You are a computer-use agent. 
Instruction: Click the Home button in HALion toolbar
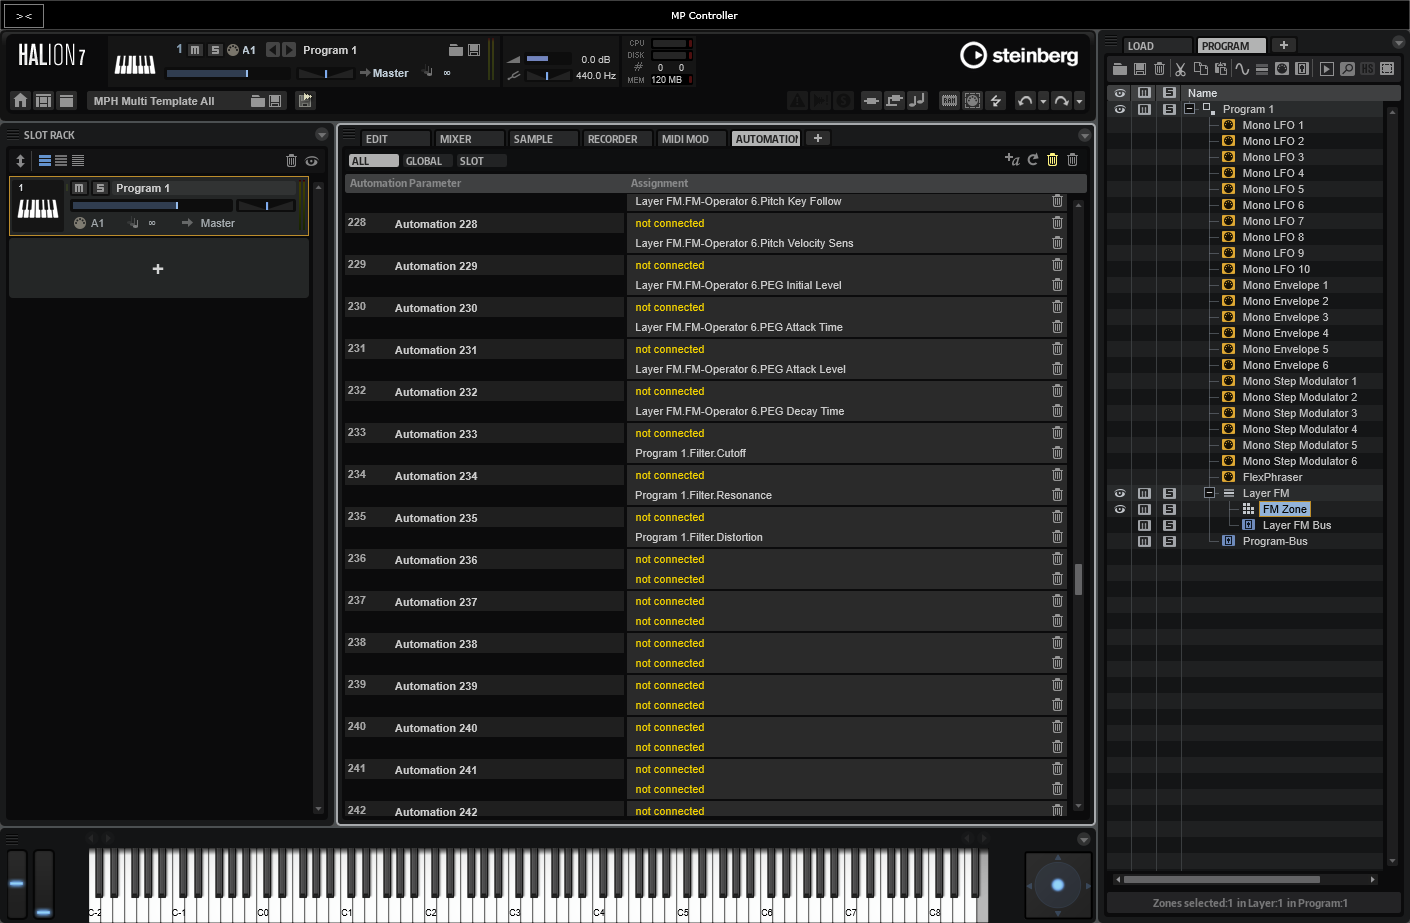point(20,100)
